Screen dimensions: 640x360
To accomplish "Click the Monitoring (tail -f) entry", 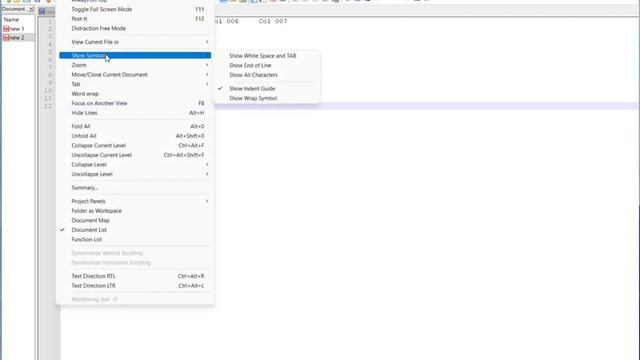I will (x=135, y=299).
